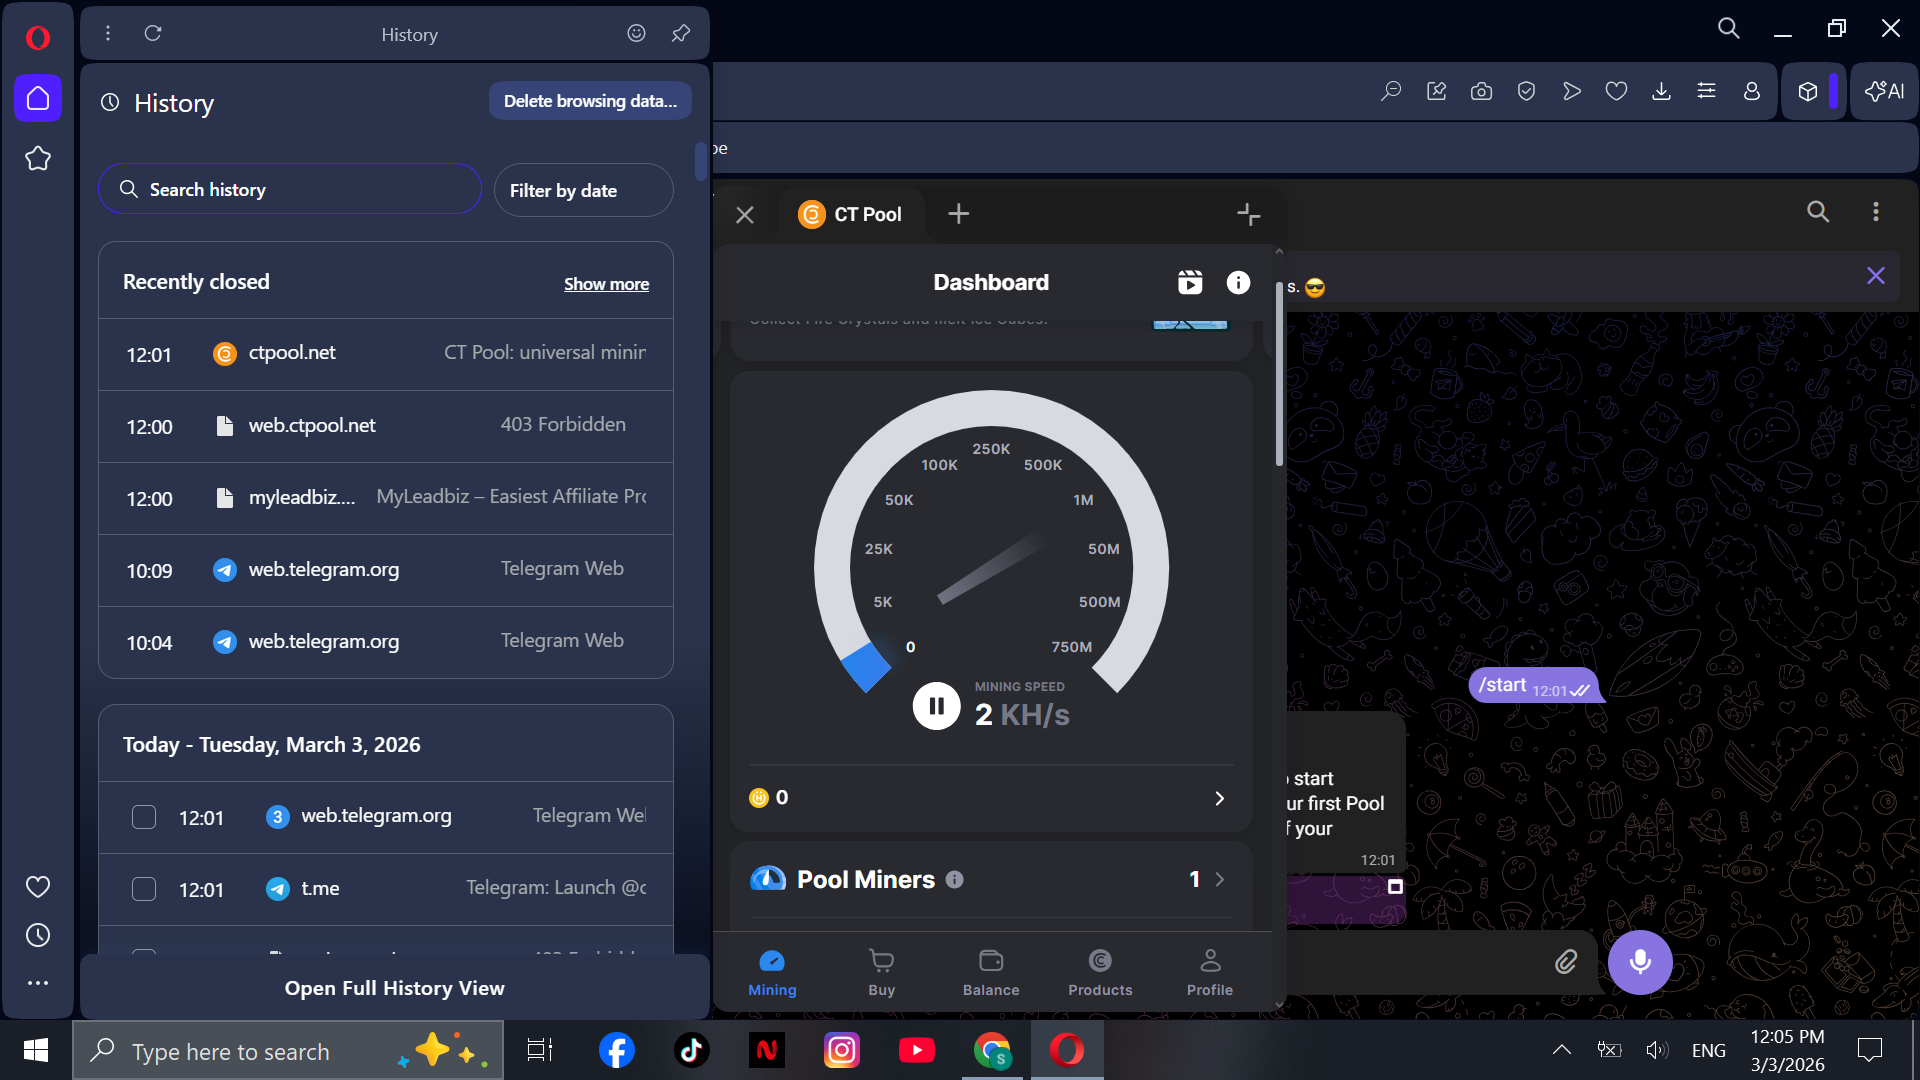Click the Windows taskbar search box

(x=288, y=1051)
